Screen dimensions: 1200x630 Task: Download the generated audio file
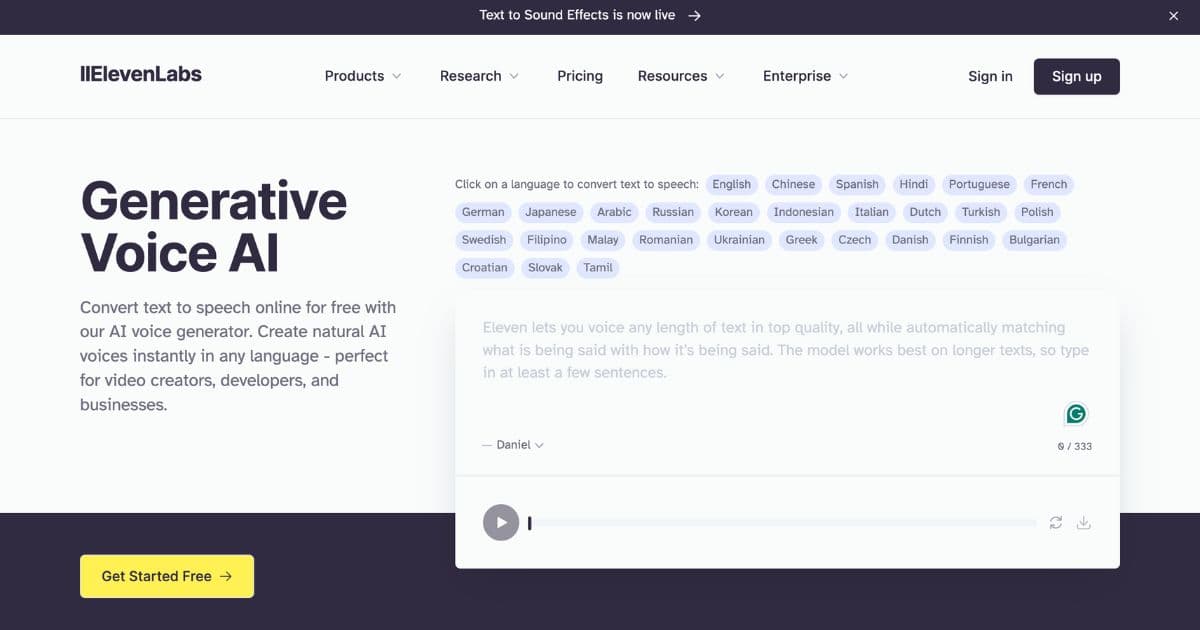pos(1083,522)
